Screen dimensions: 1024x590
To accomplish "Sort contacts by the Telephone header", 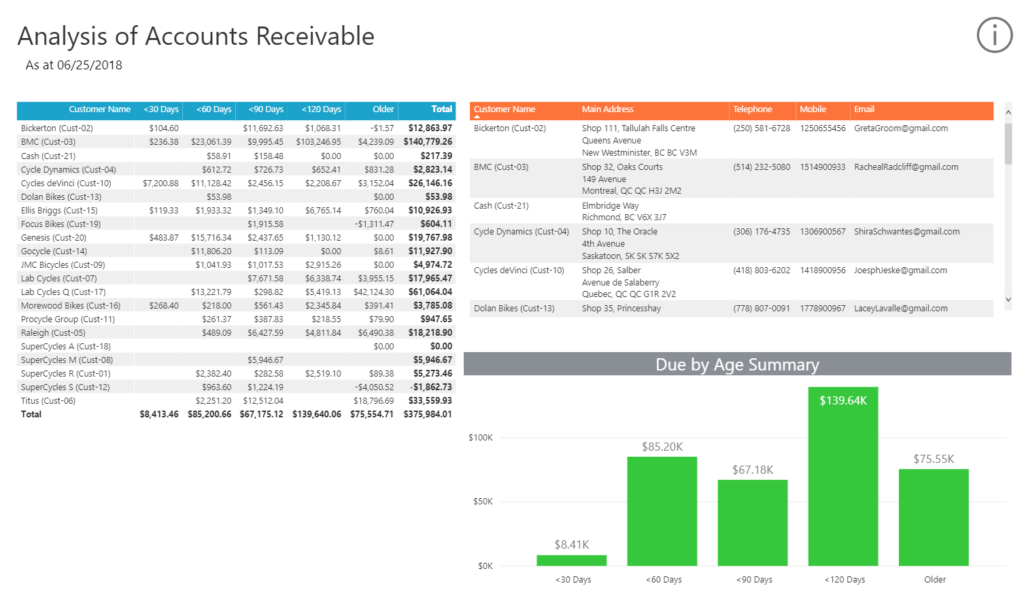I will (757, 109).
